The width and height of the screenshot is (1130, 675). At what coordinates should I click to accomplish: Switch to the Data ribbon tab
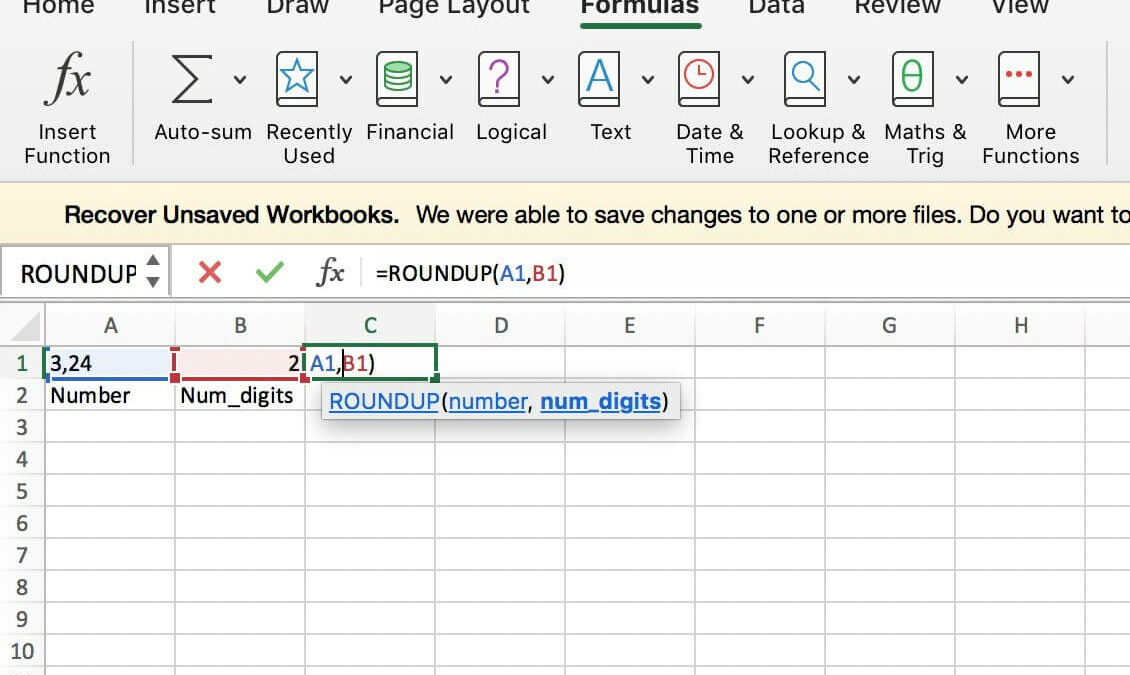(775, 8)
